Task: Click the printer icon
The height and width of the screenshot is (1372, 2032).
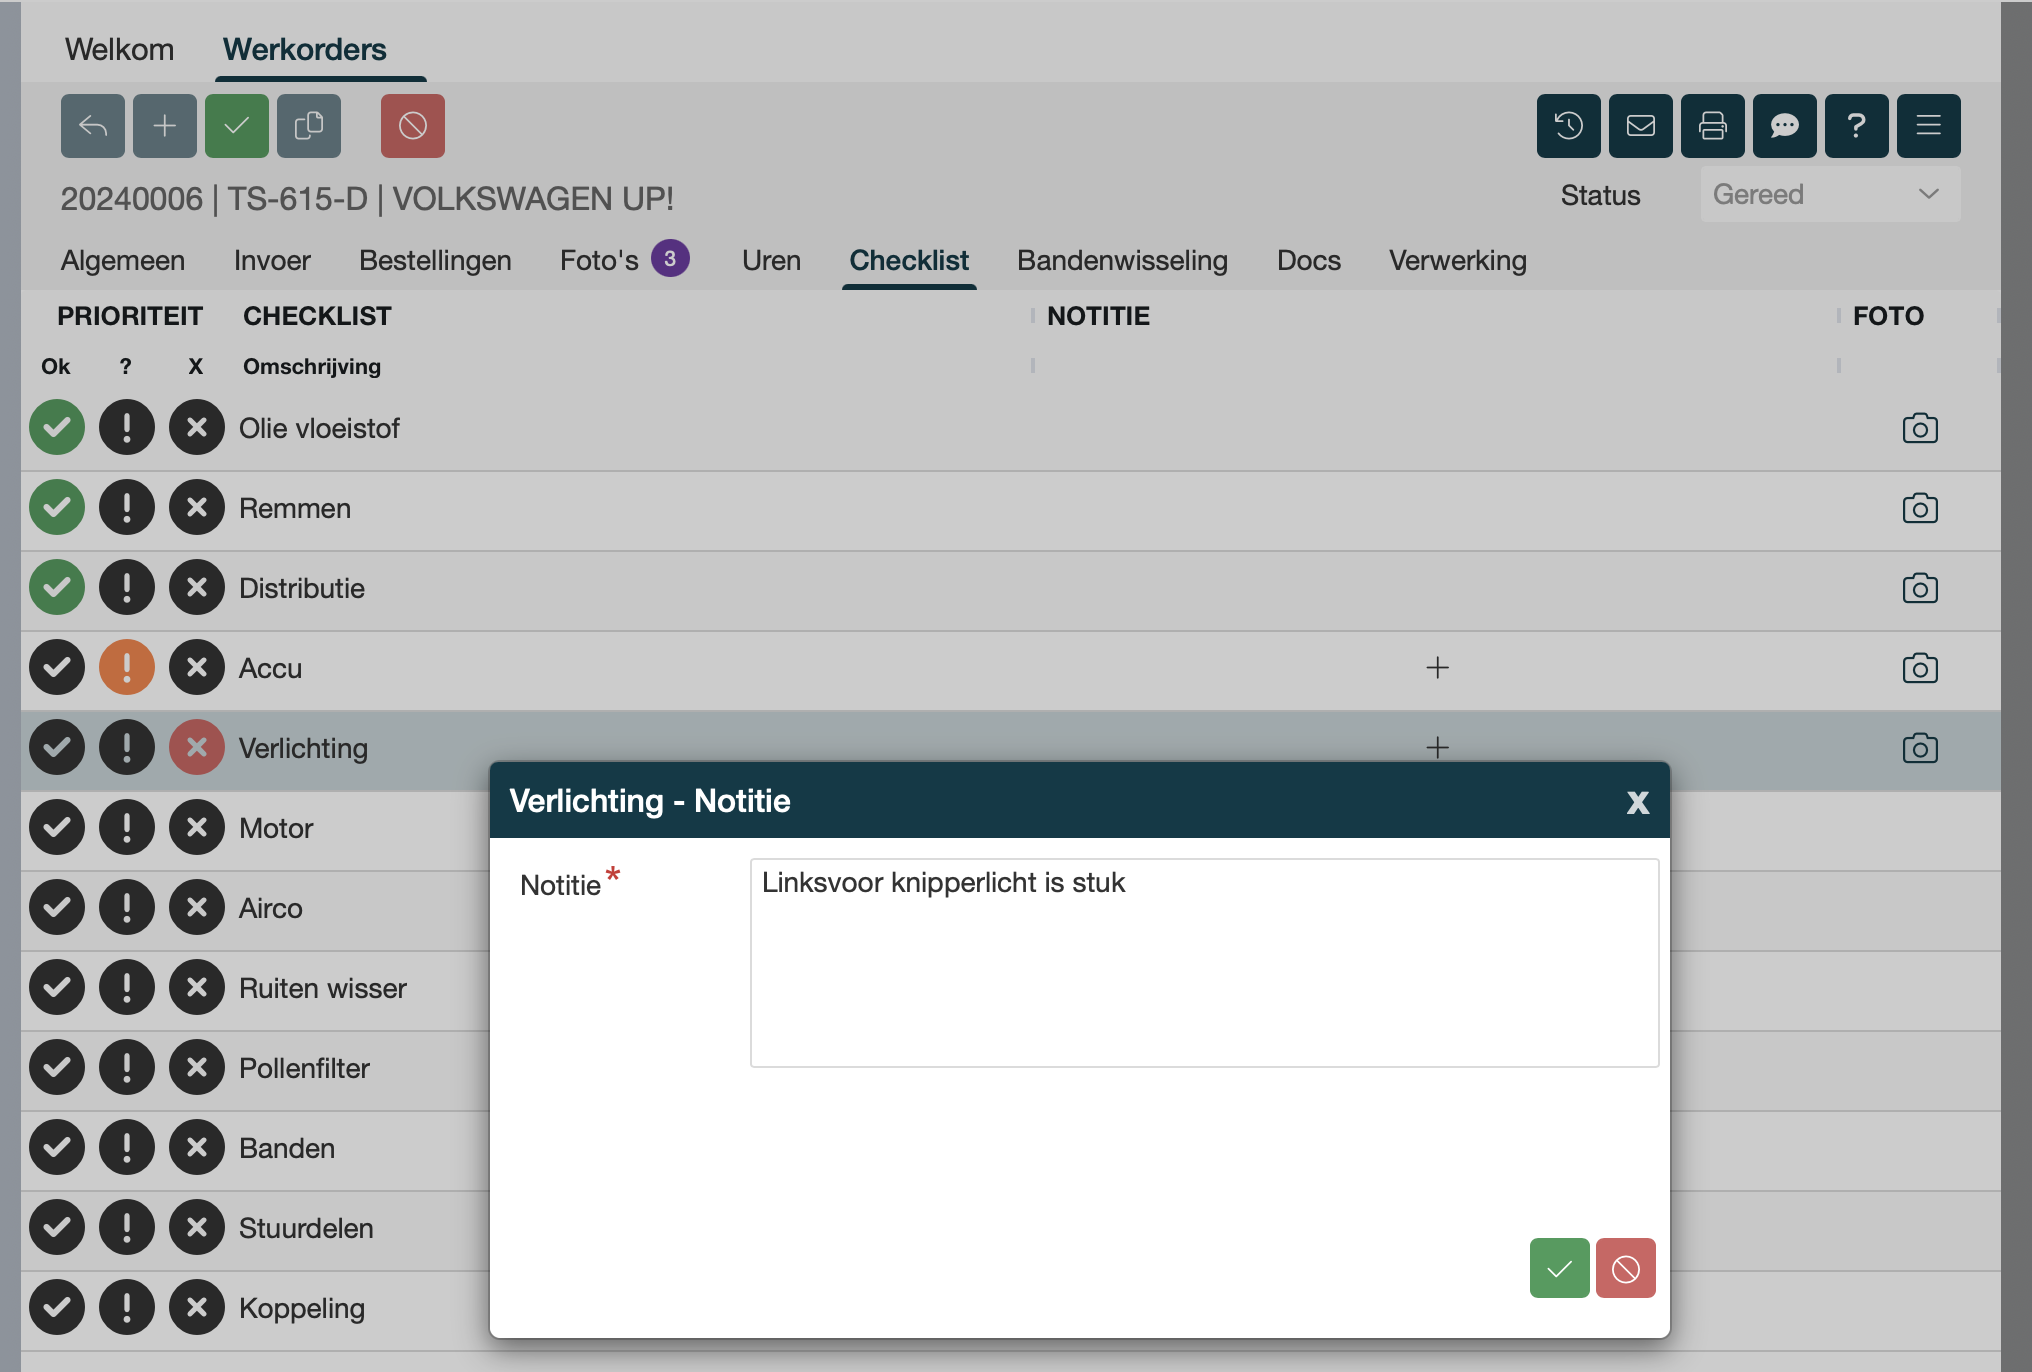Action: coord(1712,126)
